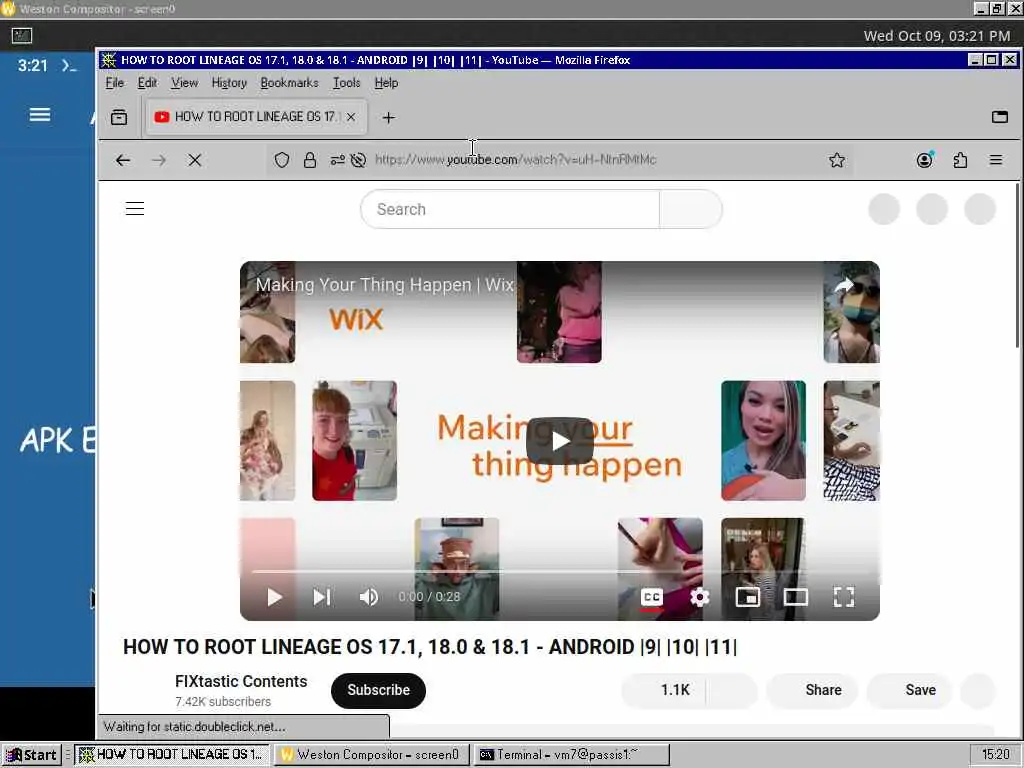Screen dimensions: 1024x768
Task: Open the video settings gear
Action: point(699,597)
